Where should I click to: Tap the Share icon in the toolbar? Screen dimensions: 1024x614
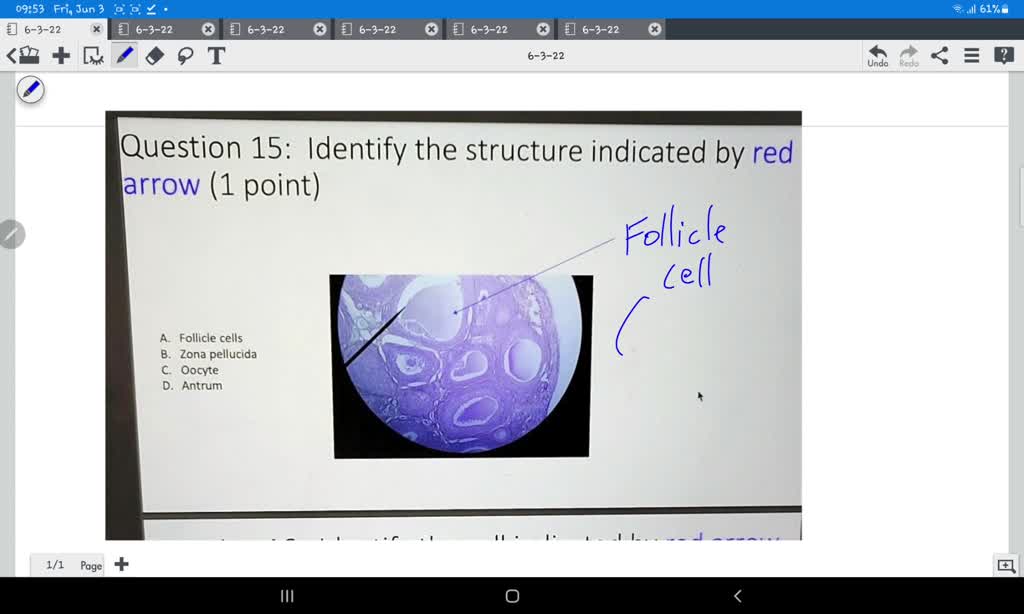pos(938,56)
